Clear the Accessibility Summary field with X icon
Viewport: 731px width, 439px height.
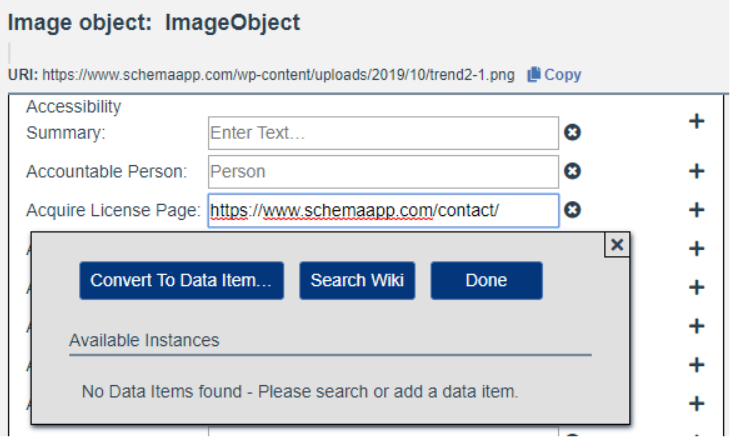pos(572,132)
